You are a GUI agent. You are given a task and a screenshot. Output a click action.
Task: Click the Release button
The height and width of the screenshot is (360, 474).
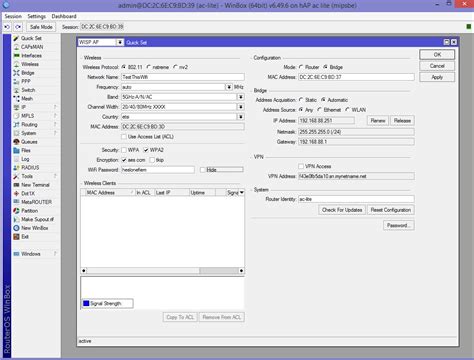(402, 121)
